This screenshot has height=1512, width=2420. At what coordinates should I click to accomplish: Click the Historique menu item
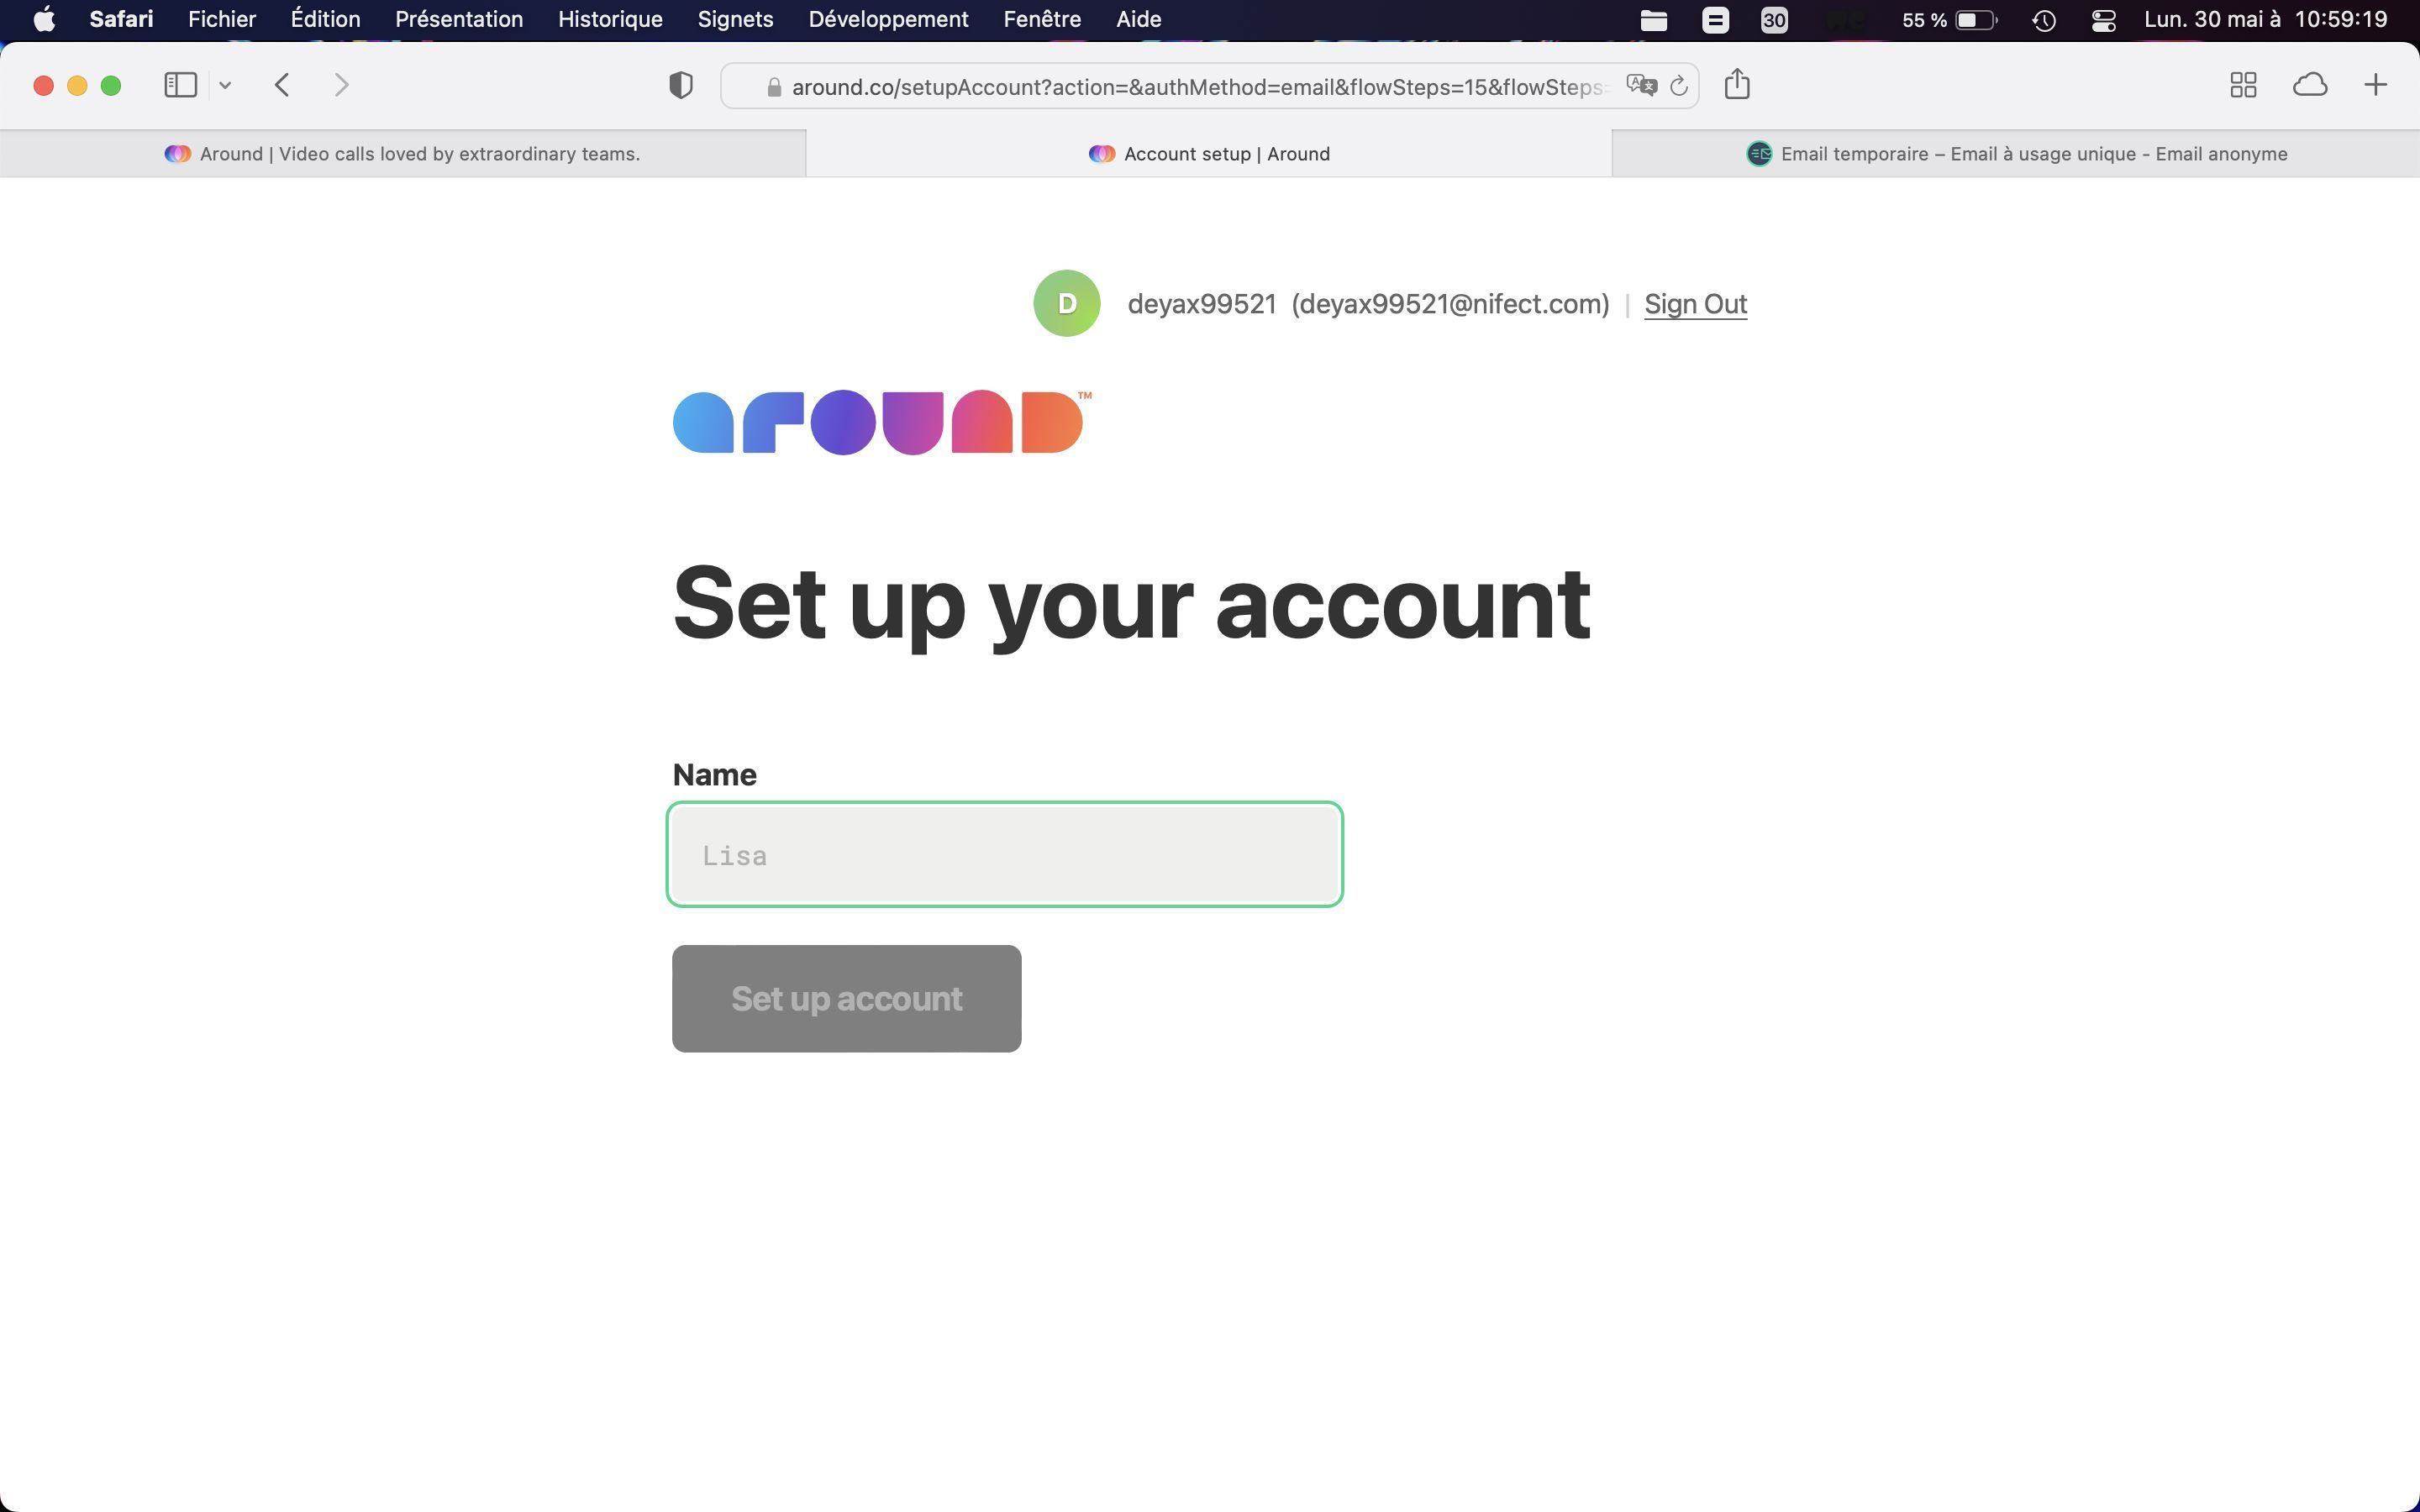click(608, 19)
